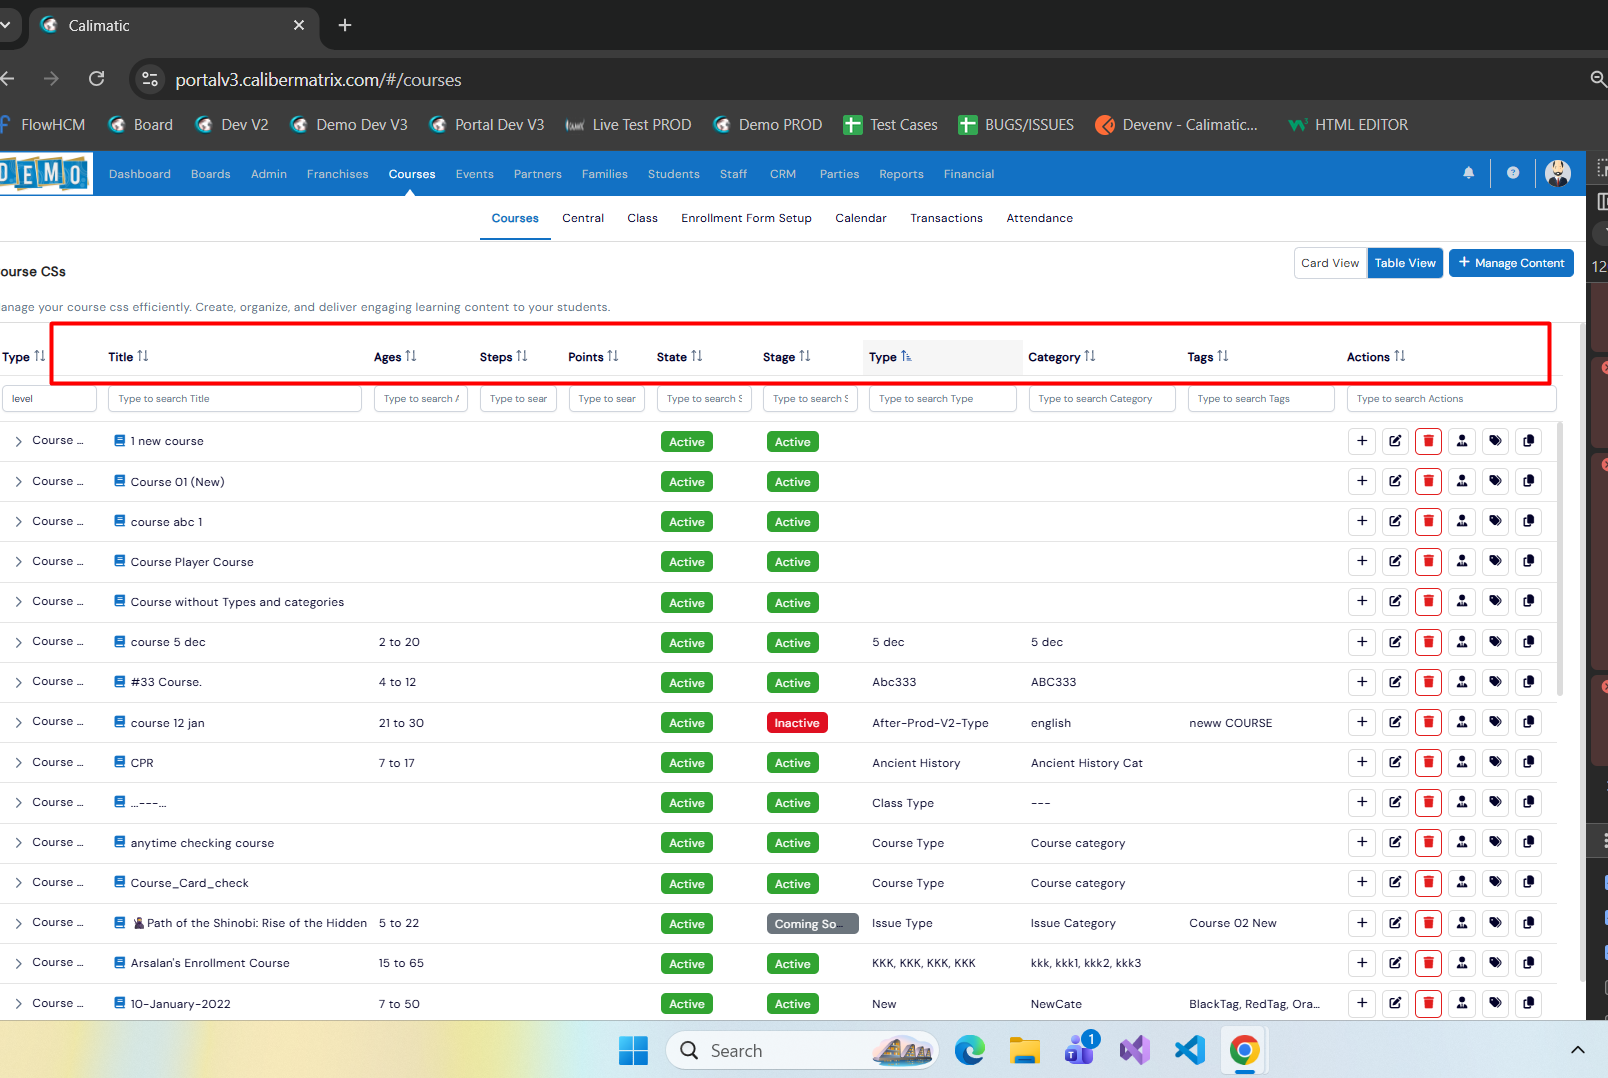Switch to the Central tab
The image size is (1608, 1078).
[582, 218]
